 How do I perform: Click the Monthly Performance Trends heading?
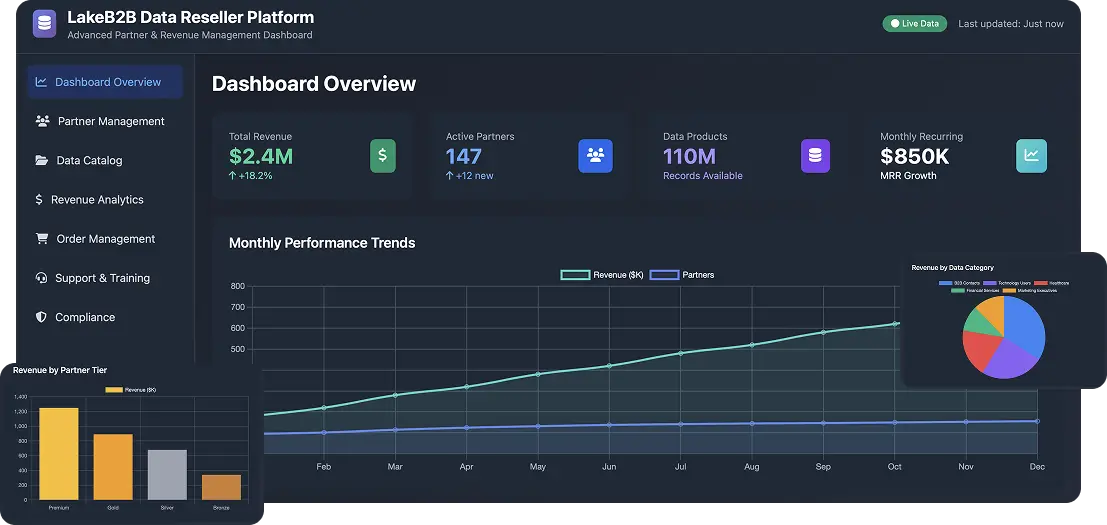tap(322, 243)
